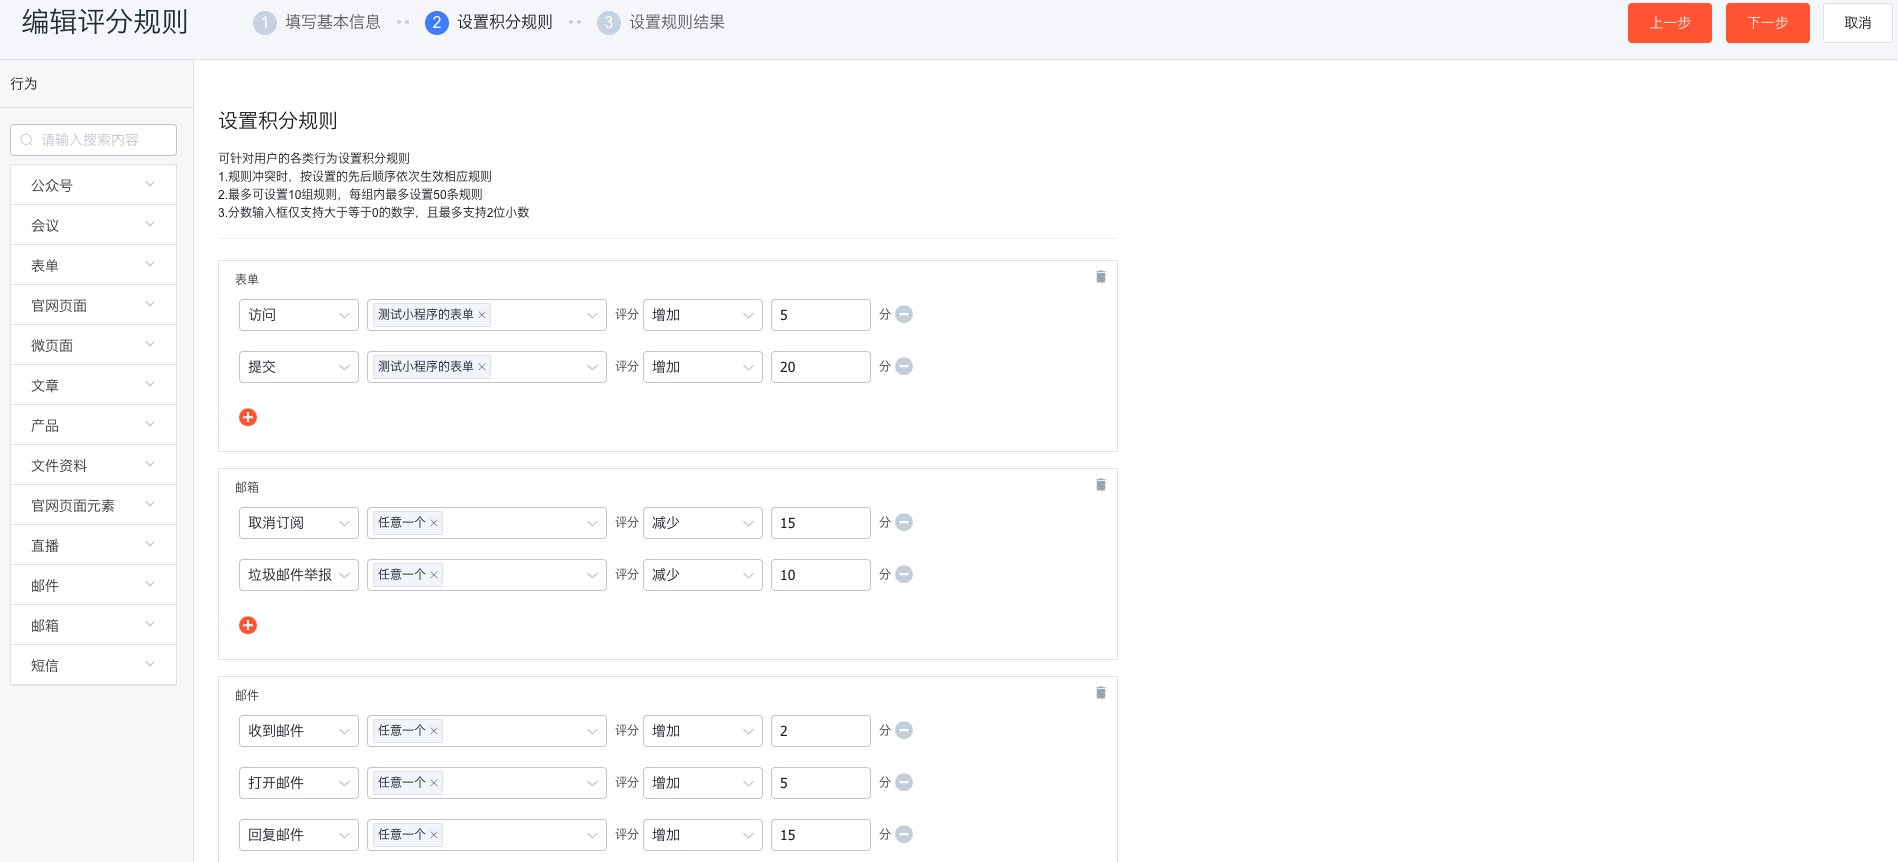Viewport: 1898px width, 862px height.
Task: Expand the 邮件 behavior category in sidebar
Action: pos(93,585)
